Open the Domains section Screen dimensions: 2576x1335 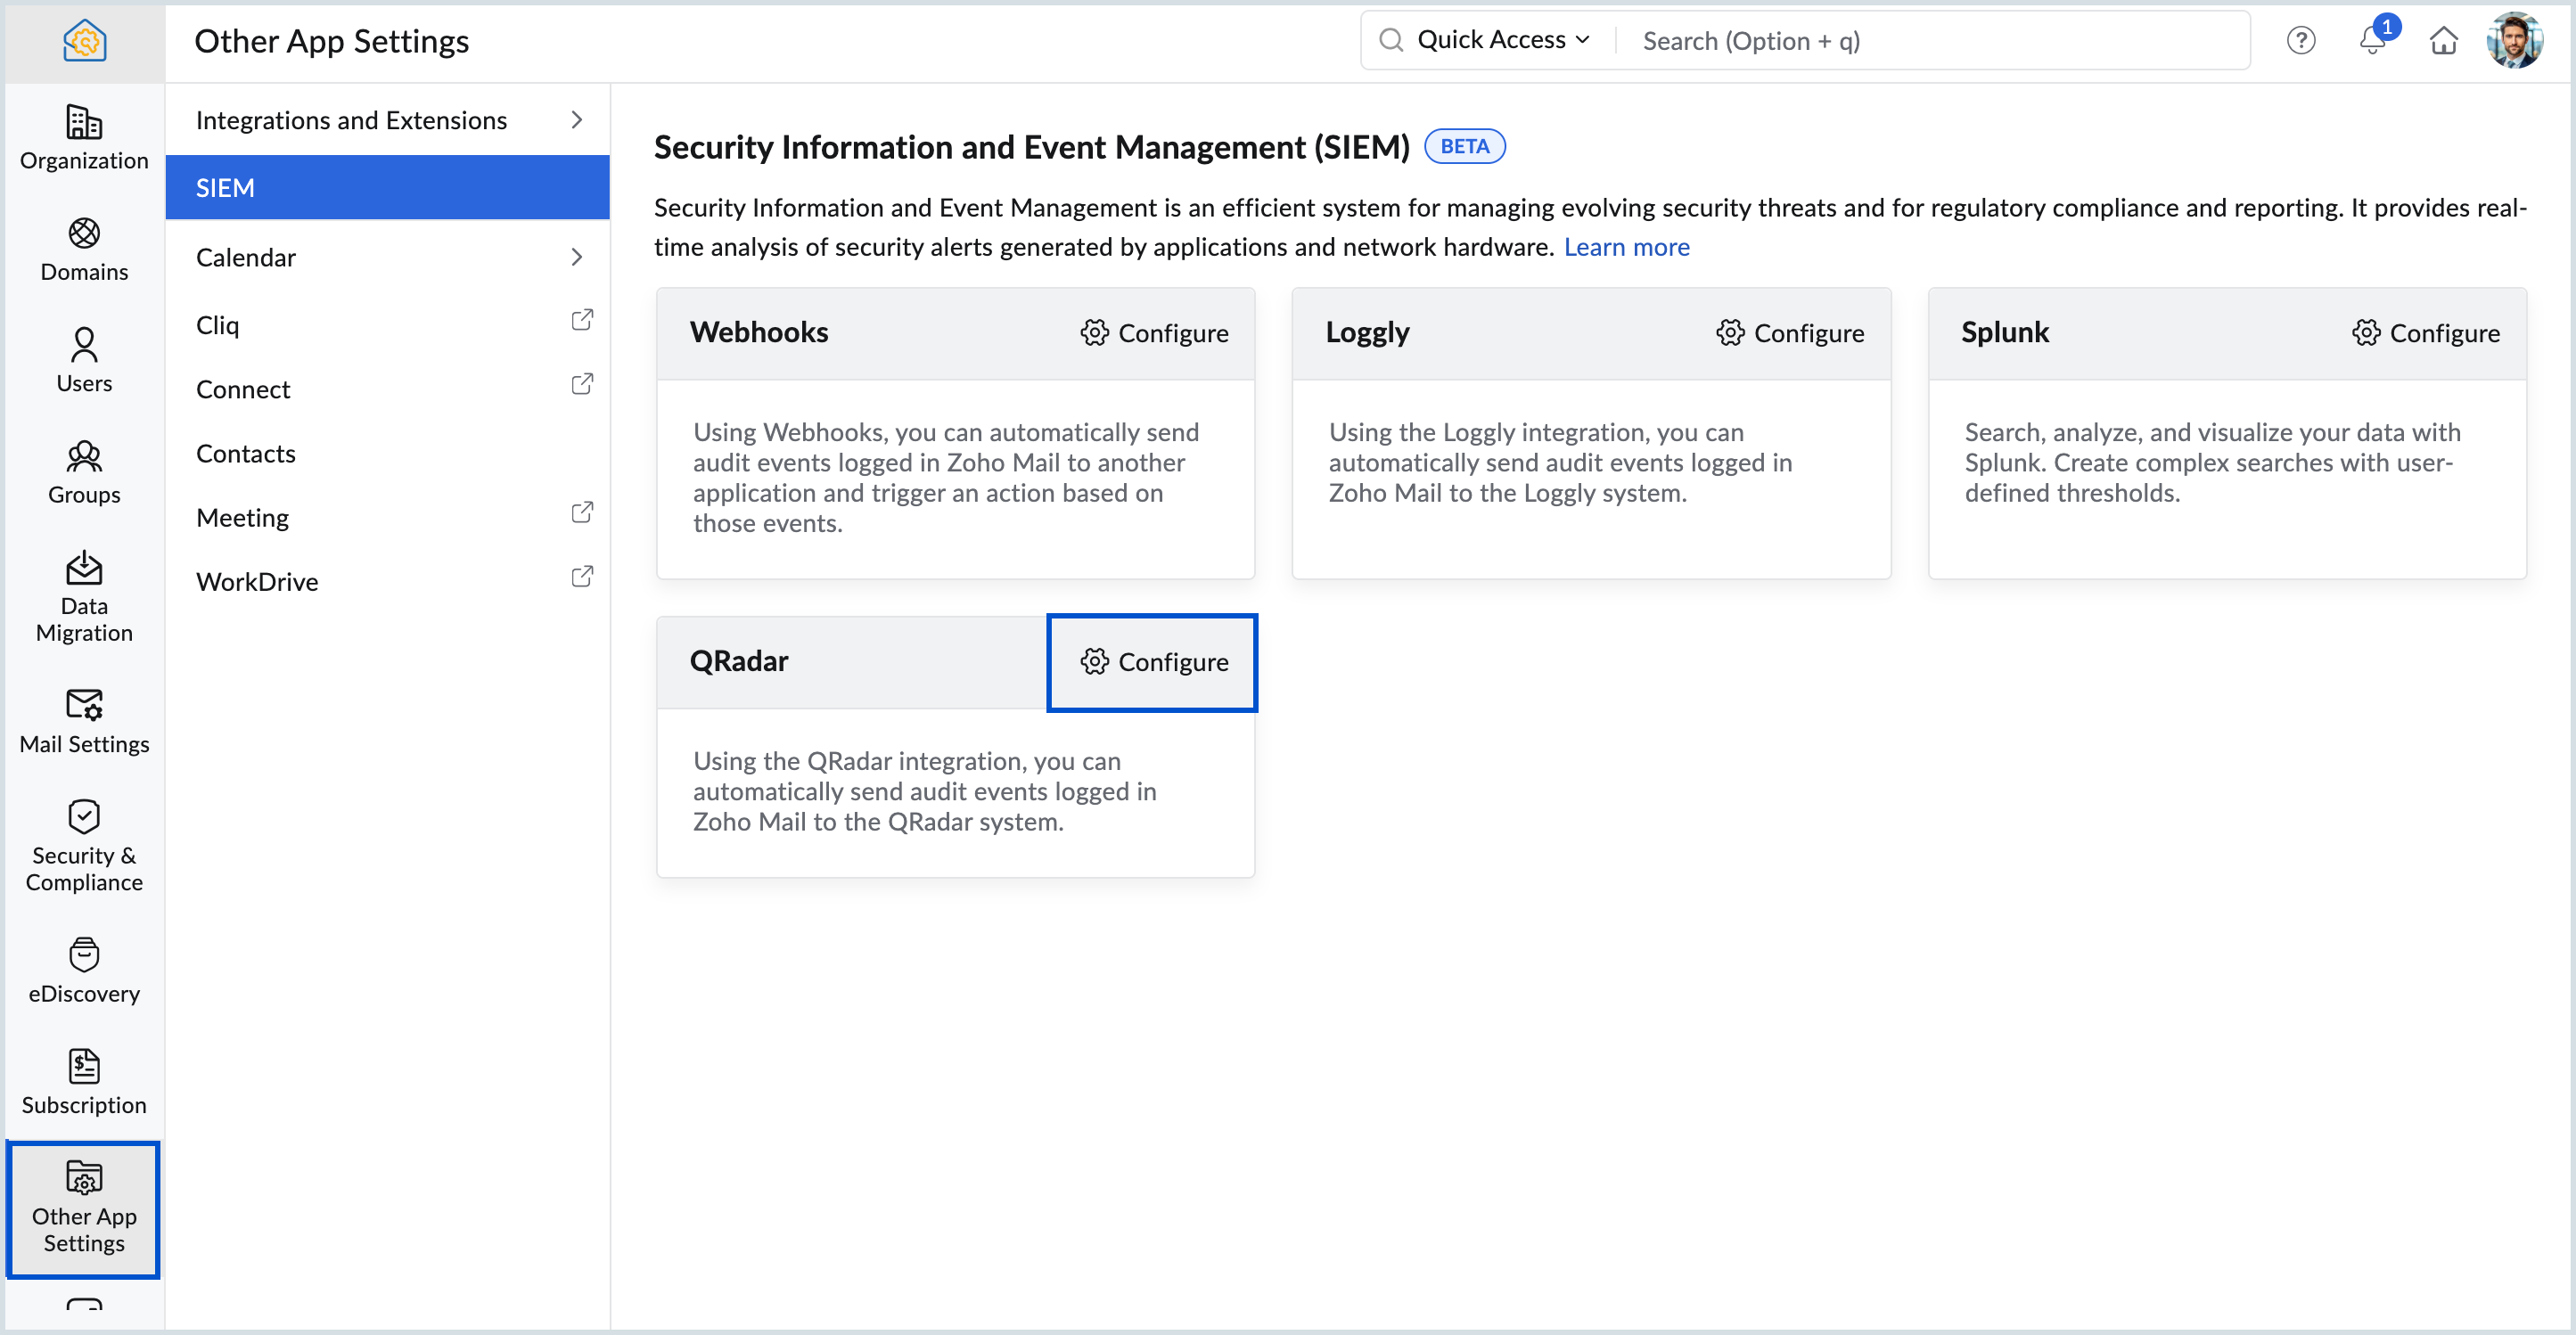(x=83, y=250)
